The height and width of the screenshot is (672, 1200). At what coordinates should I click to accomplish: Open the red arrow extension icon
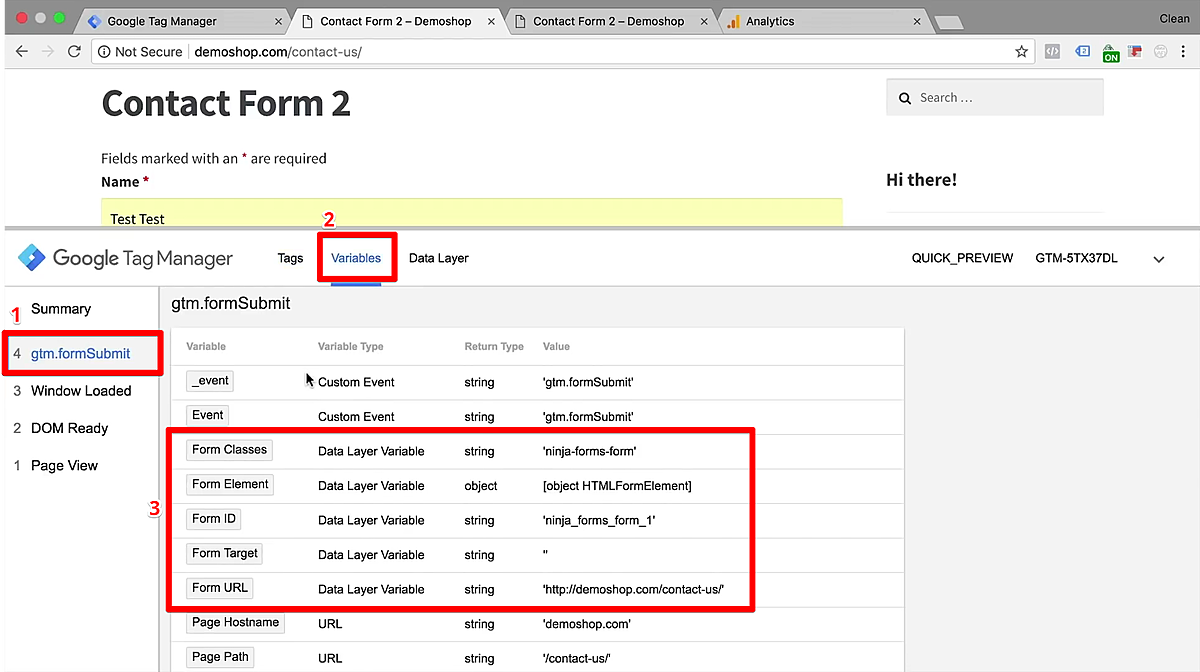pos(1135,51)
